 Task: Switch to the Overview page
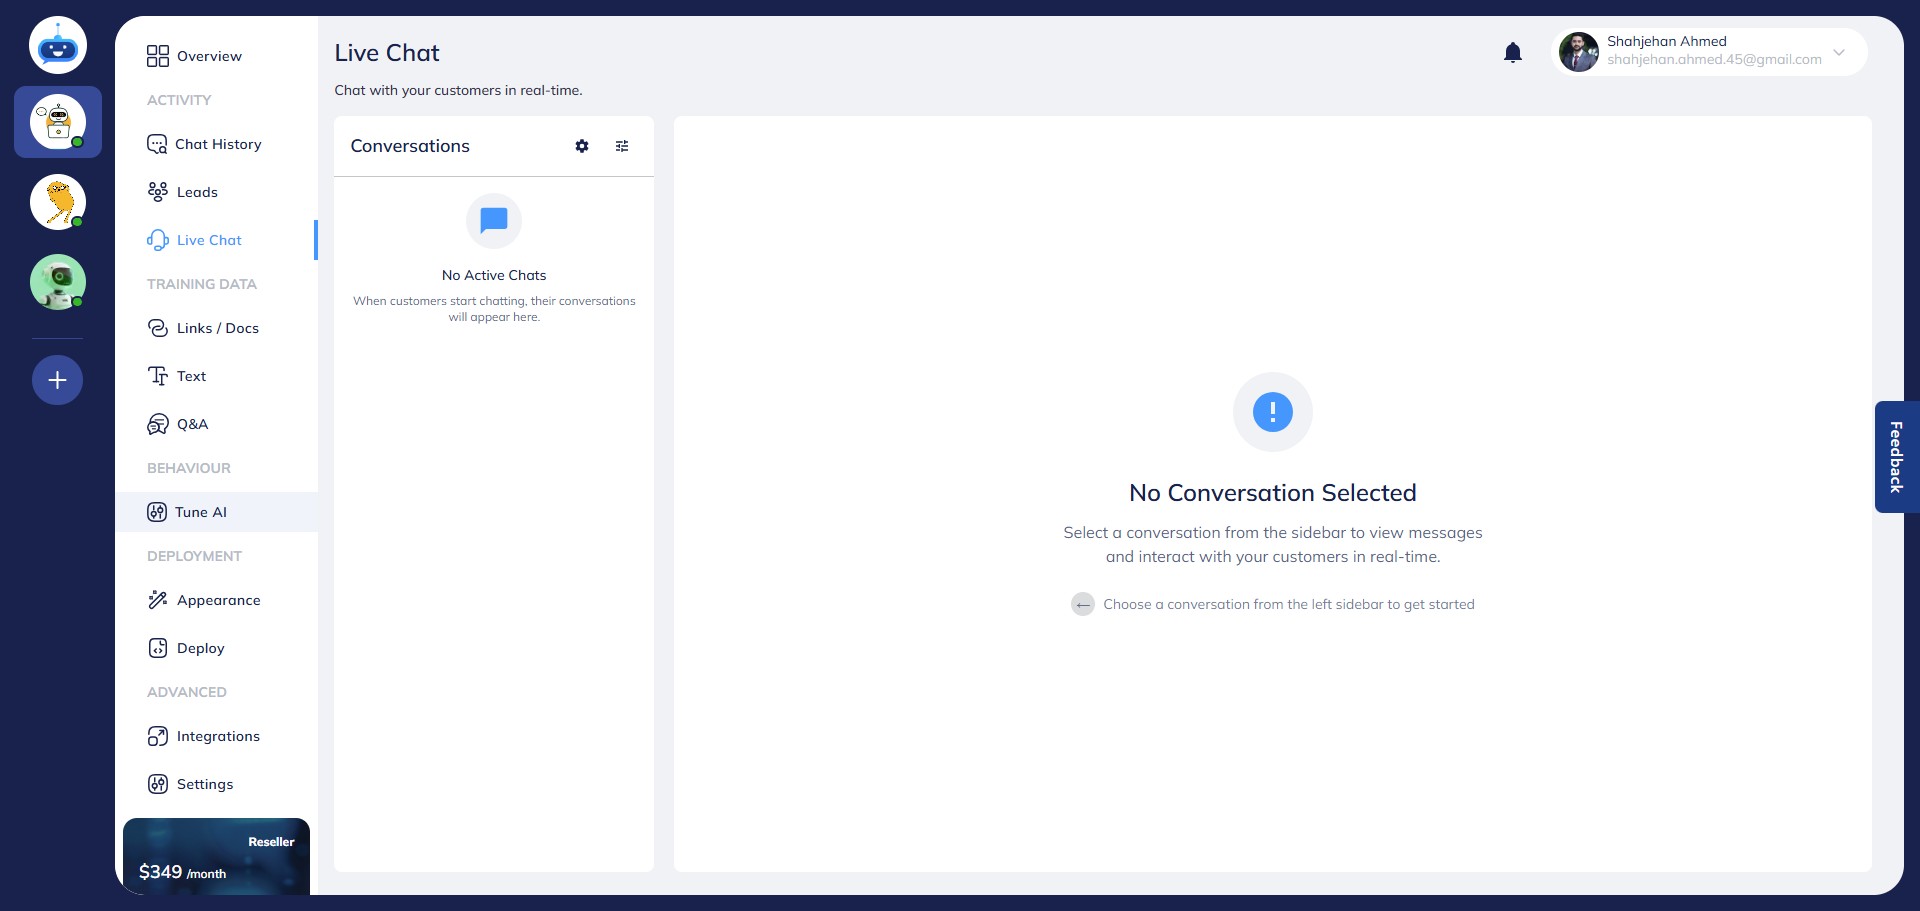click(x=209, y=56)
